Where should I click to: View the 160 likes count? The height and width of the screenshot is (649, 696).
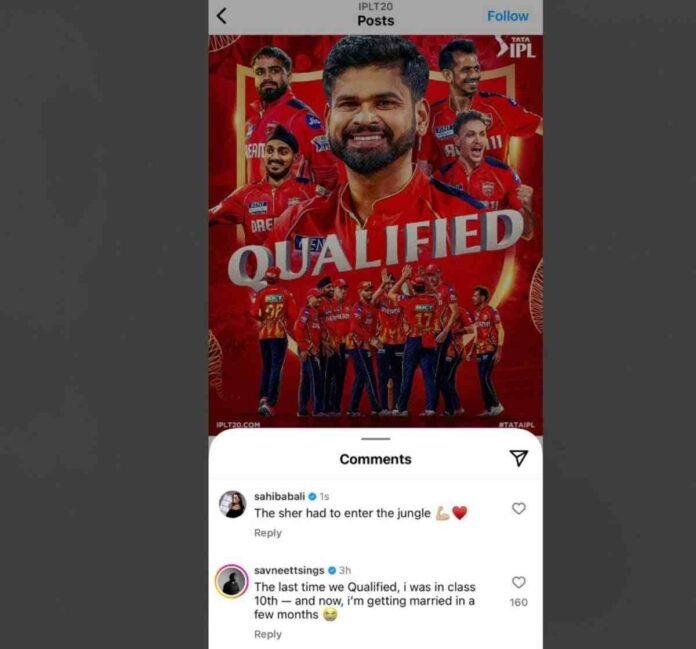click(518, 602)
